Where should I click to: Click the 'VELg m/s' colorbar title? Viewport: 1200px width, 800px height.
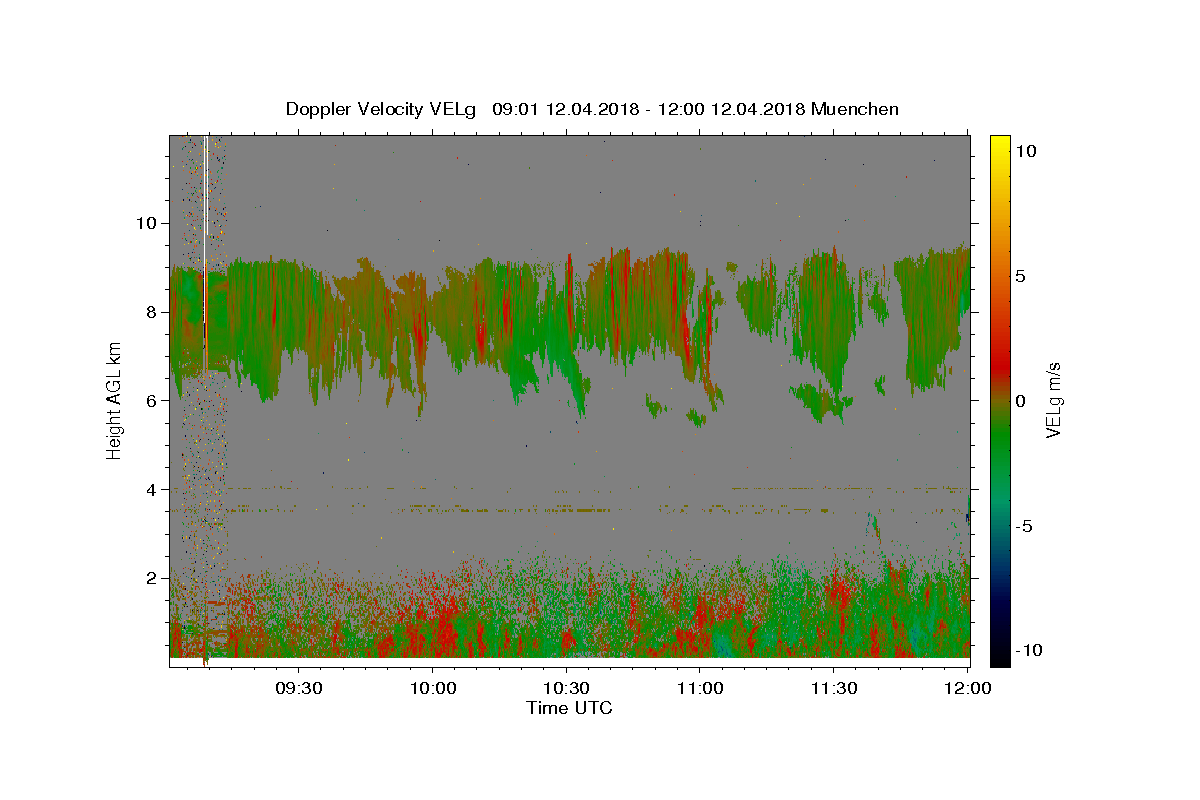click(1054, 401)
